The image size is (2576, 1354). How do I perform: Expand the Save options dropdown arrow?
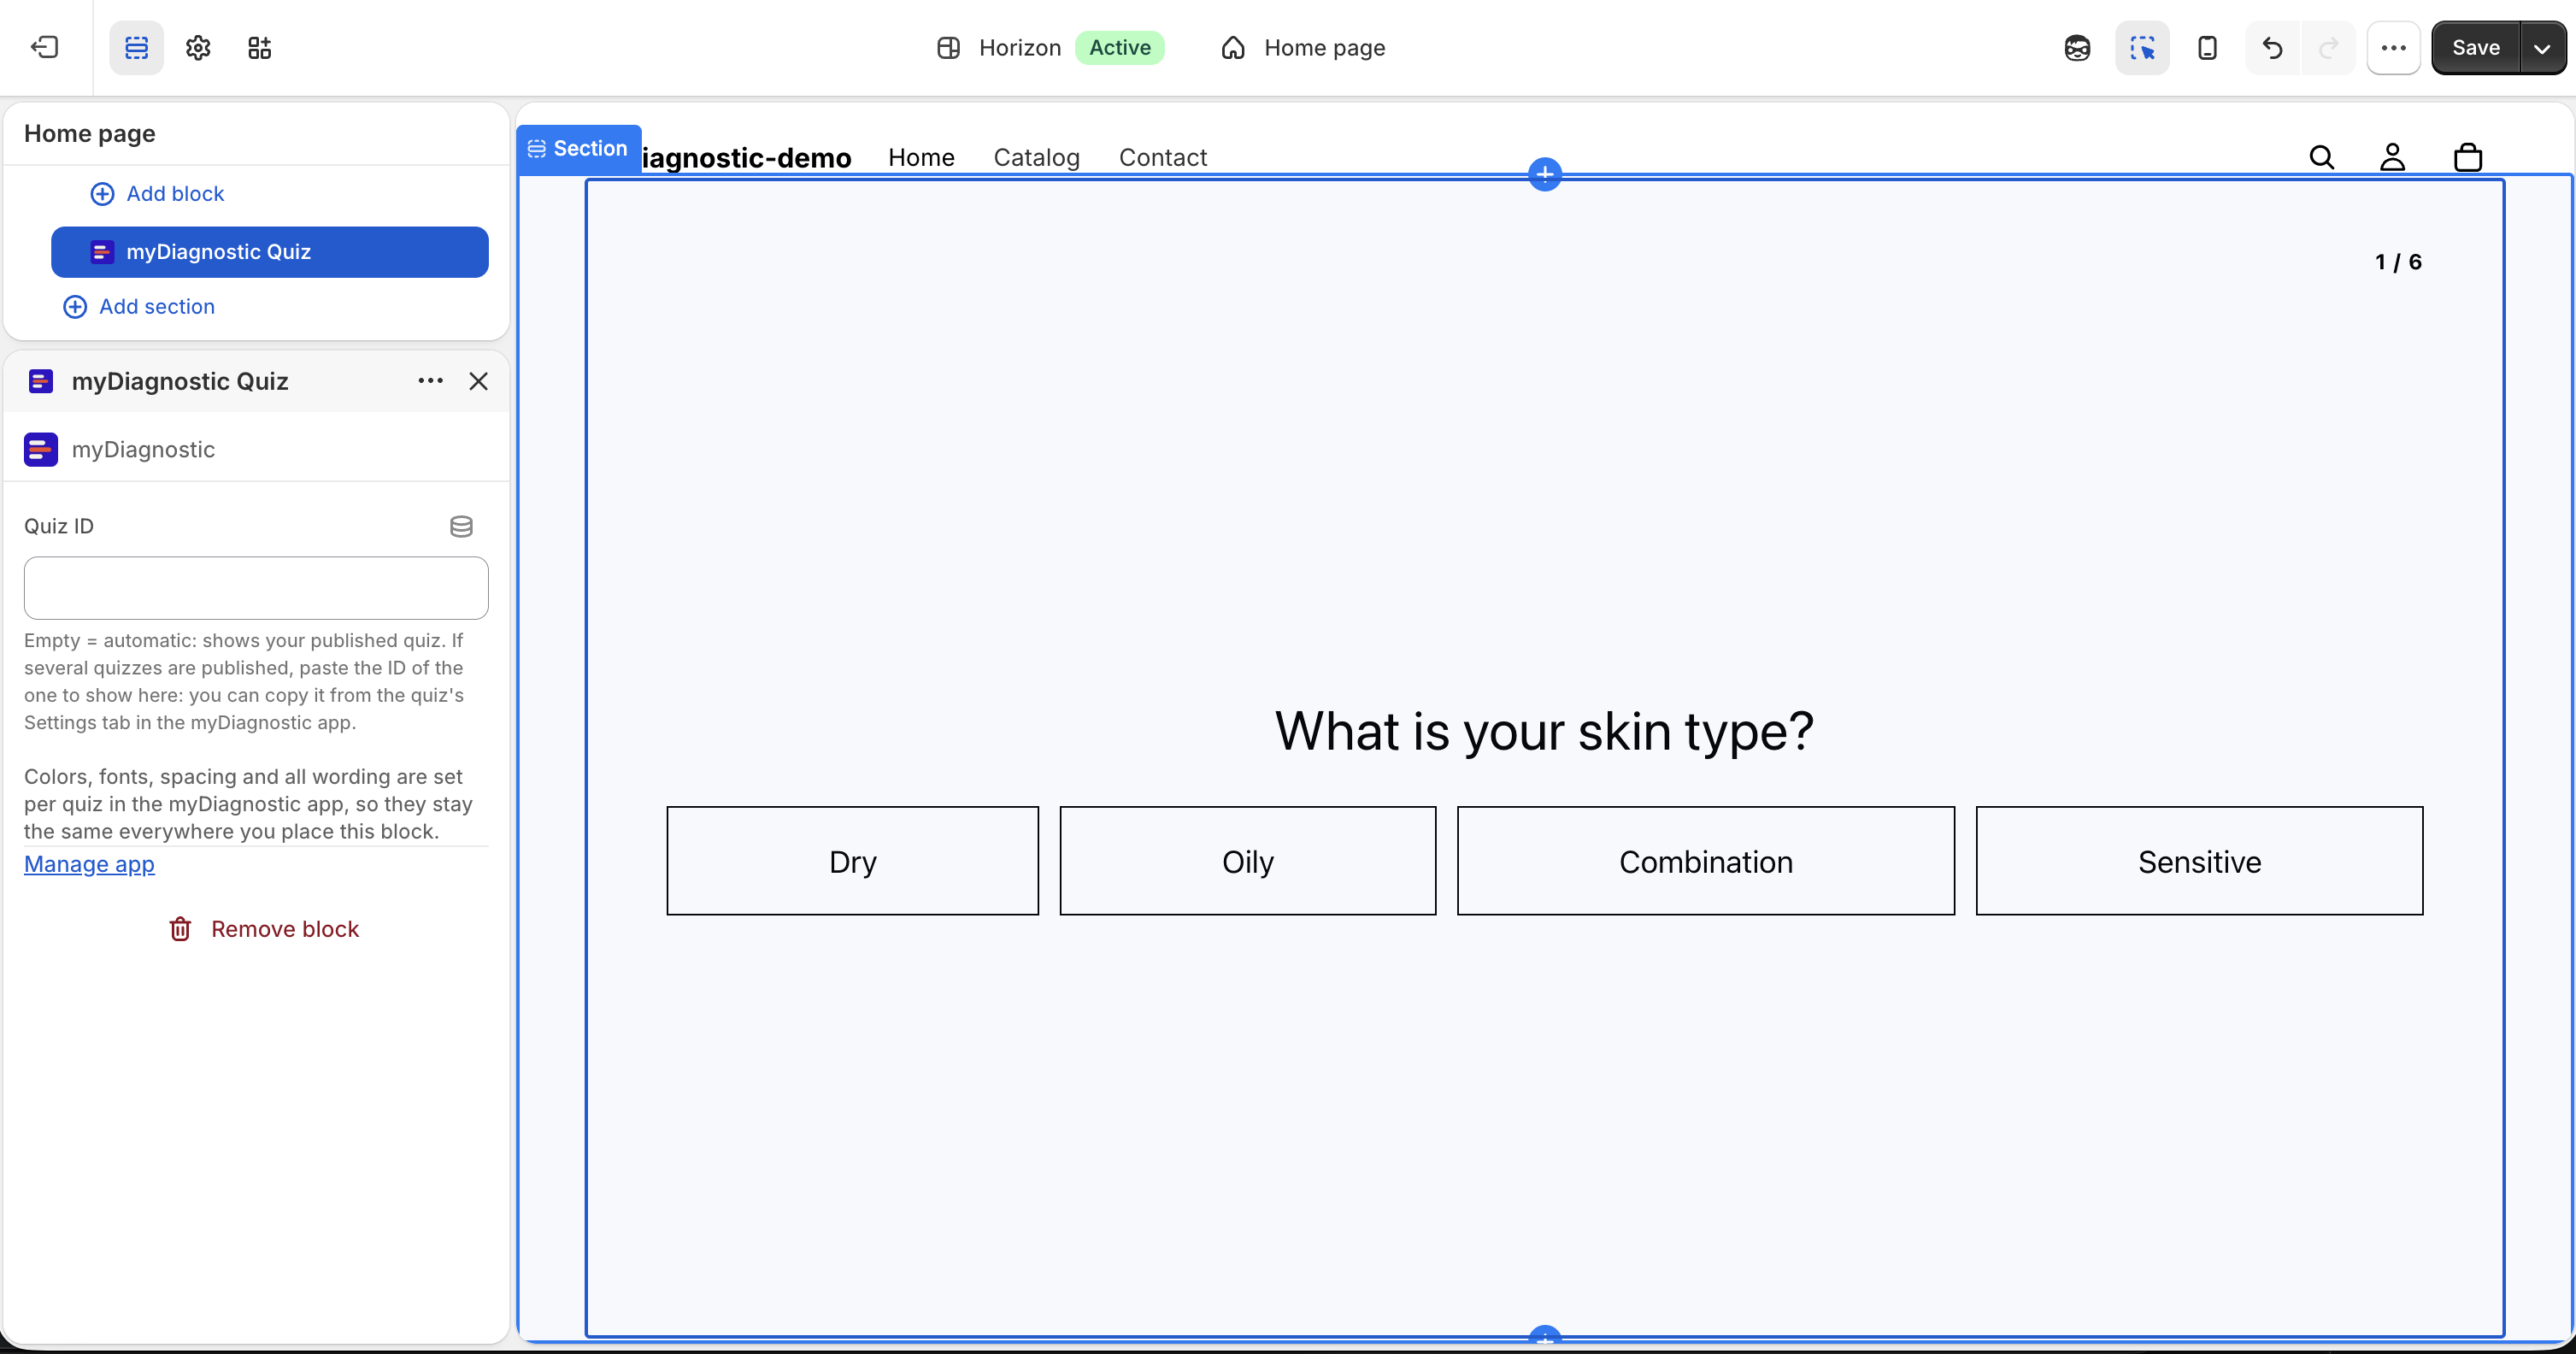(x=2543, y=47)
